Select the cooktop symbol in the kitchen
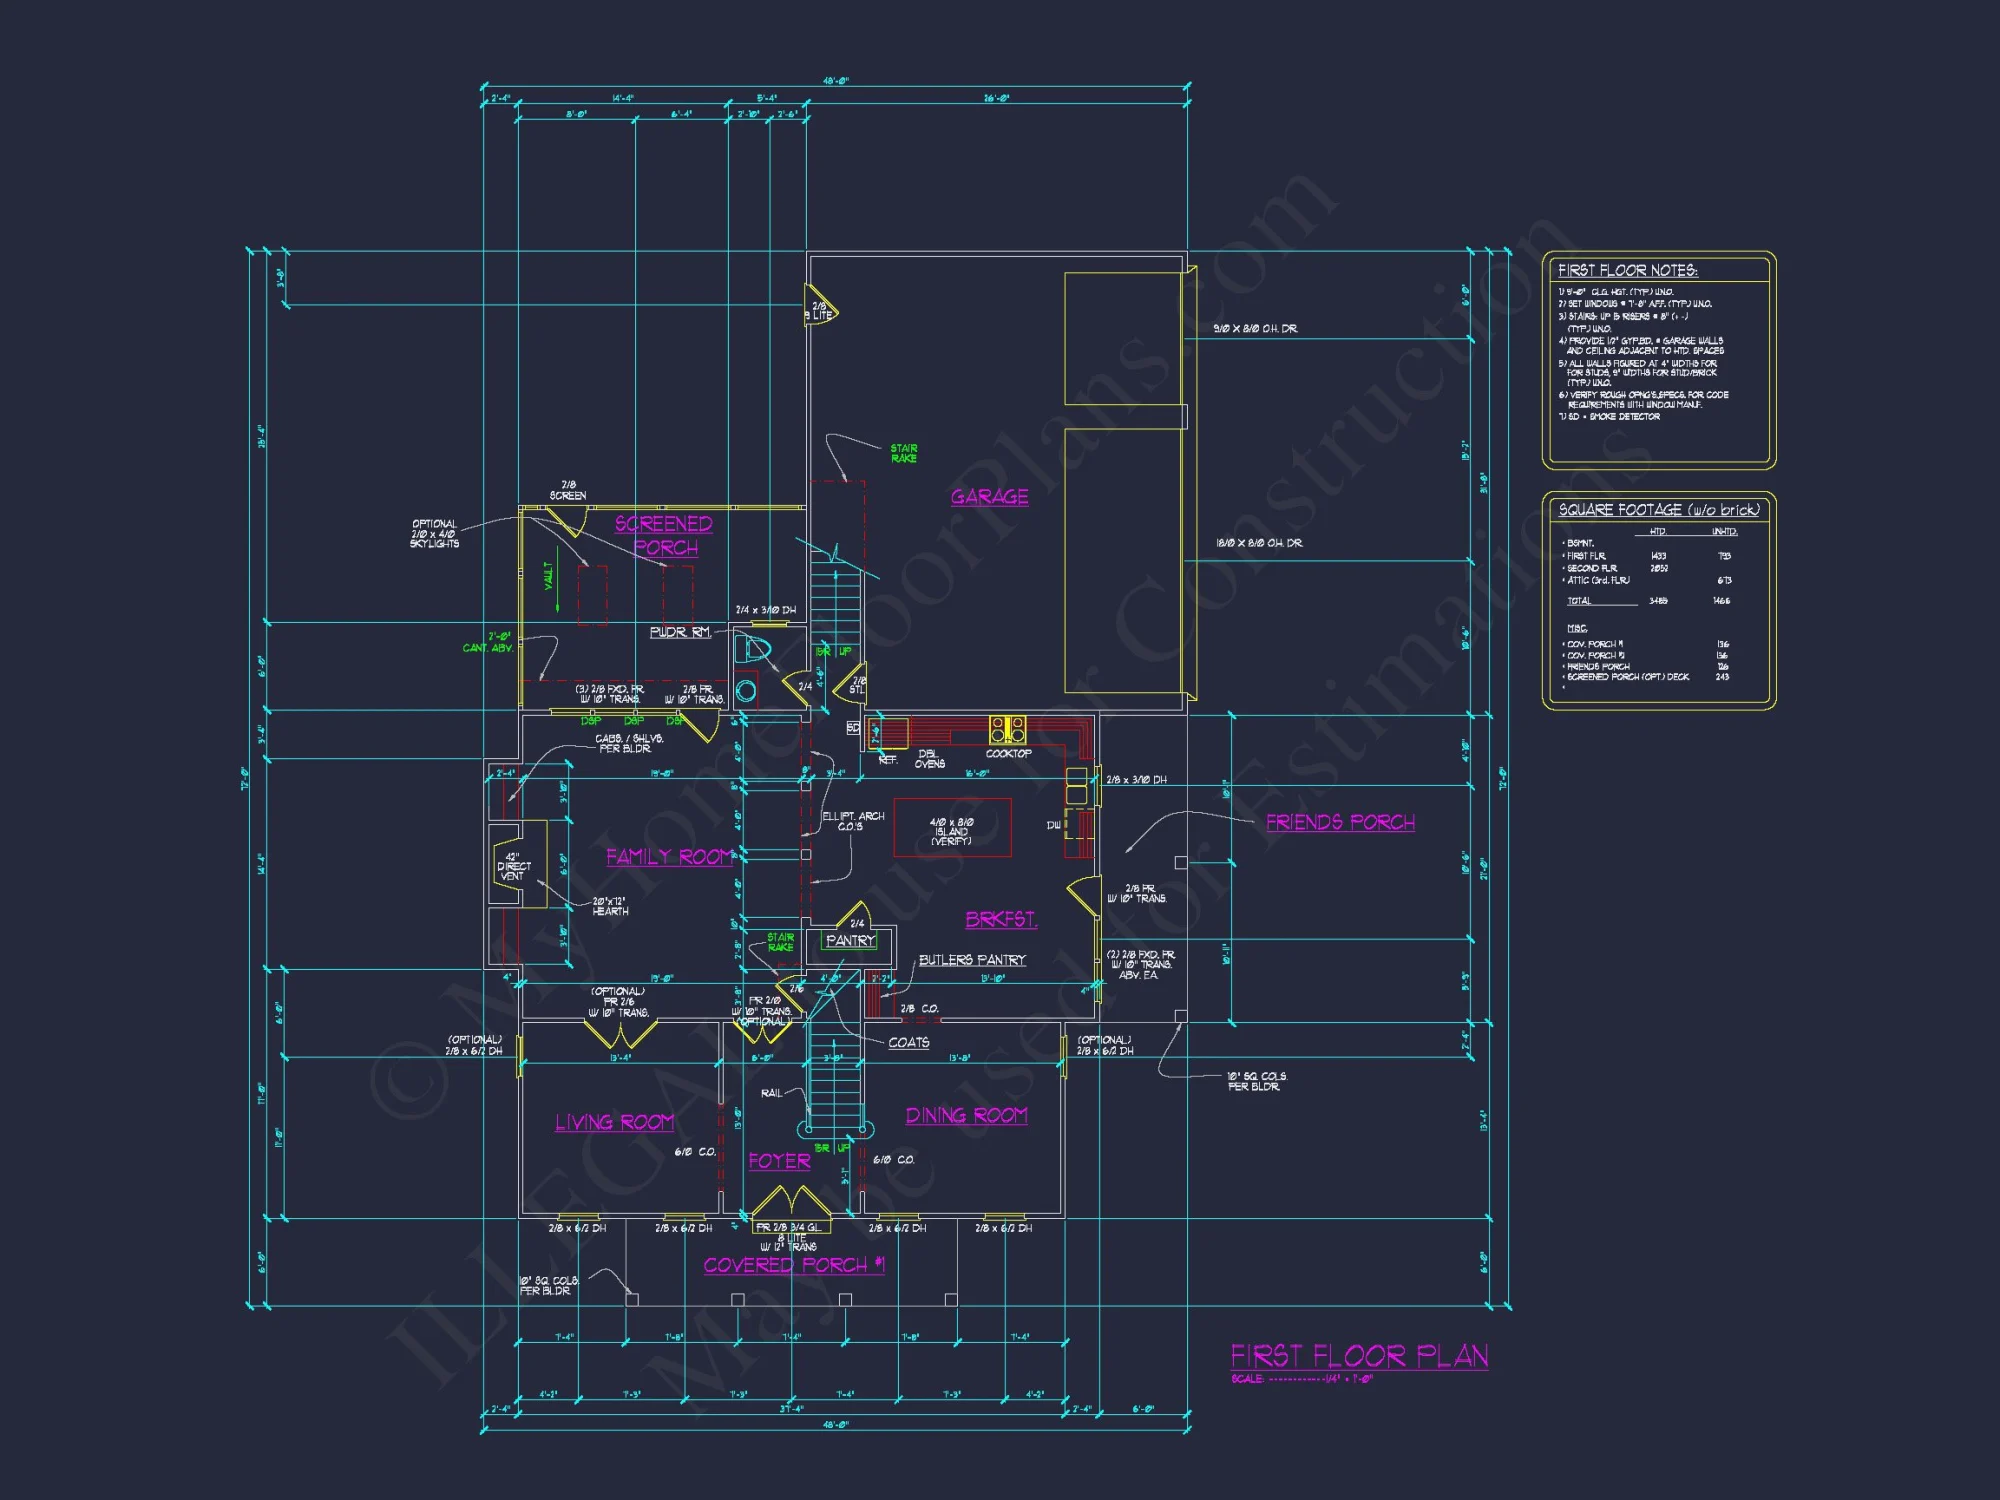This screenshot has height=1500, width=2000. pyautogui.click(x=1008, y=730)
